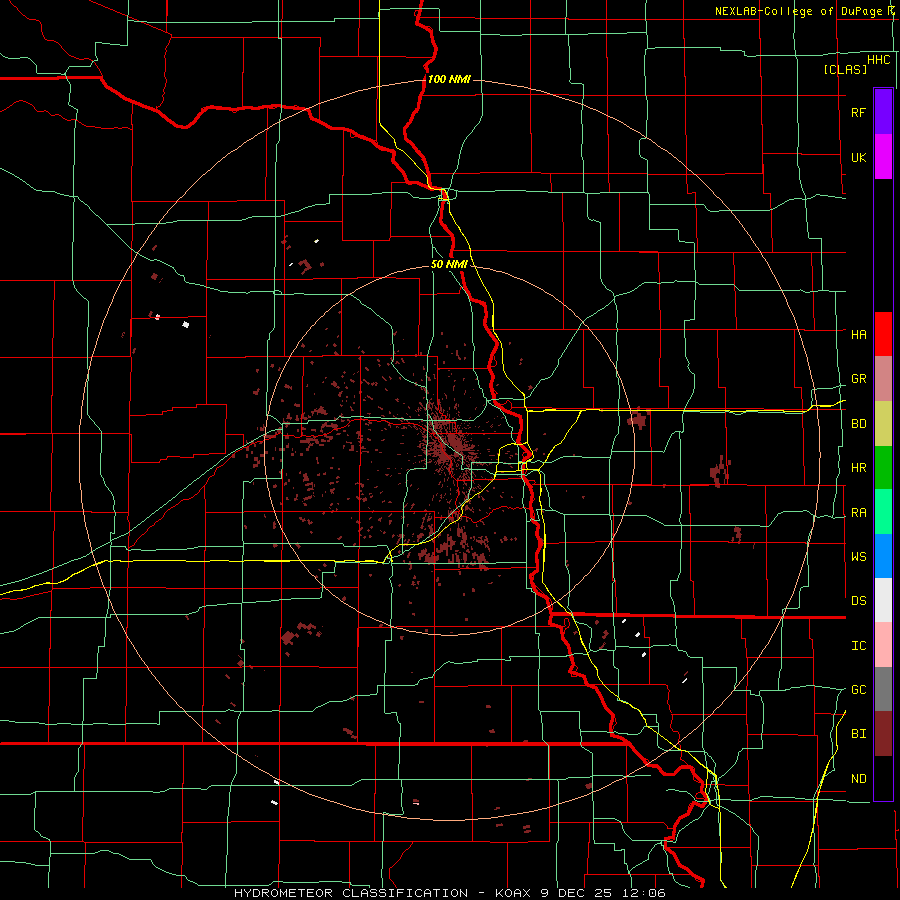Click the "WS" legend label text
This screenshot has height=900, width=900.
click(858, 557)
